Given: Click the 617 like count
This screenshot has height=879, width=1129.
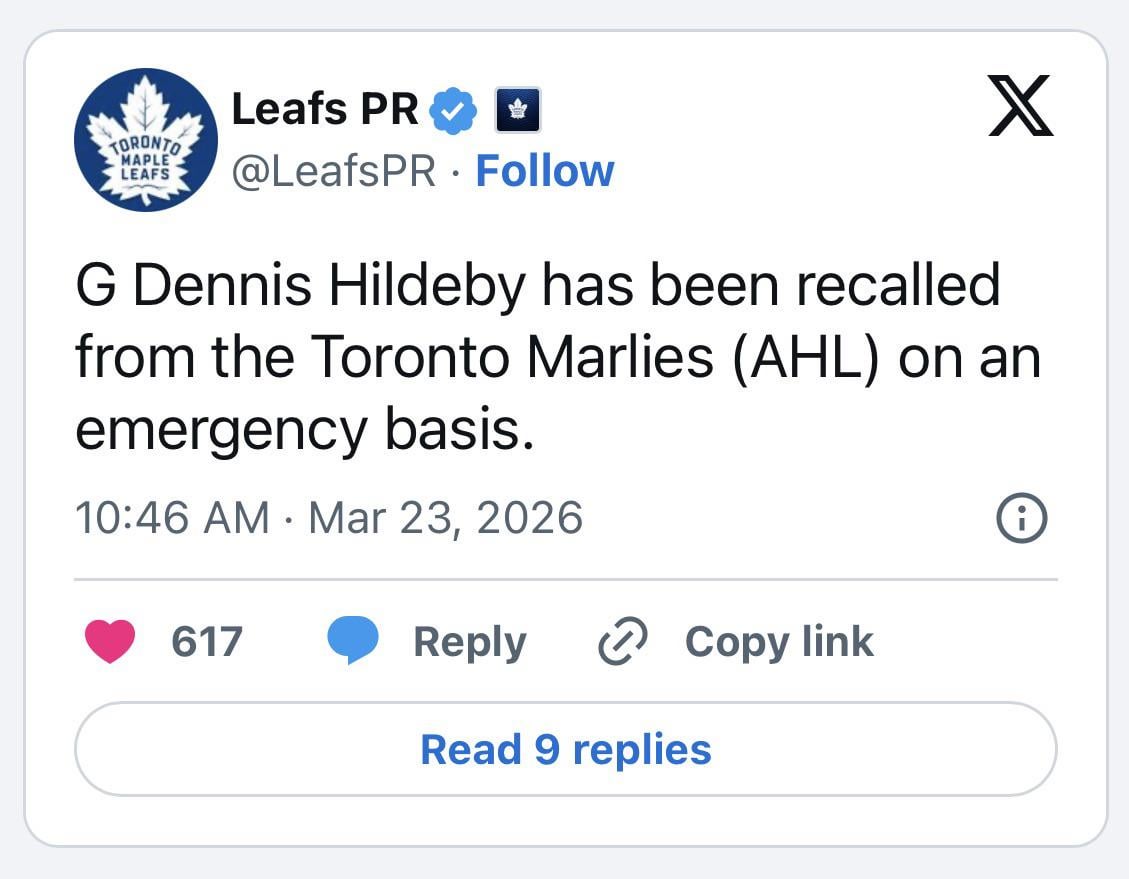Looking at the screenshot, I should (x=207, y=641).
